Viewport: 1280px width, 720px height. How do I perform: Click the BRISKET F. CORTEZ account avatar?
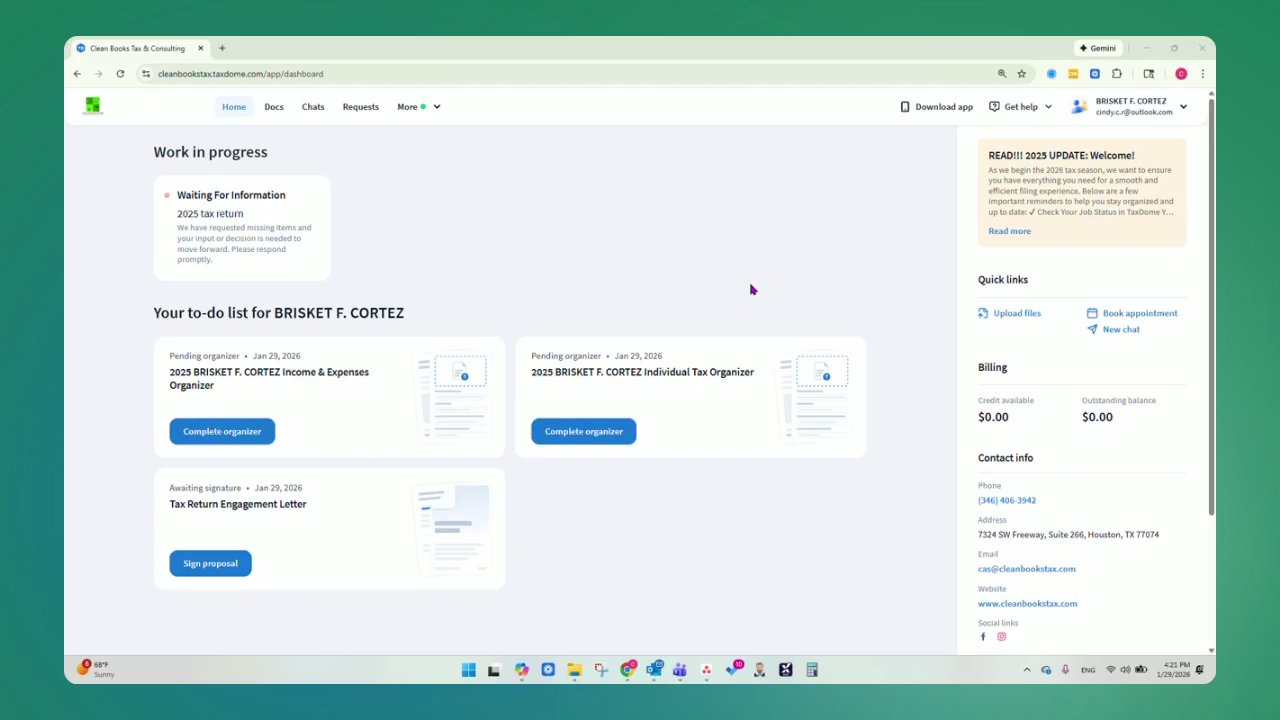(1079, 106)
